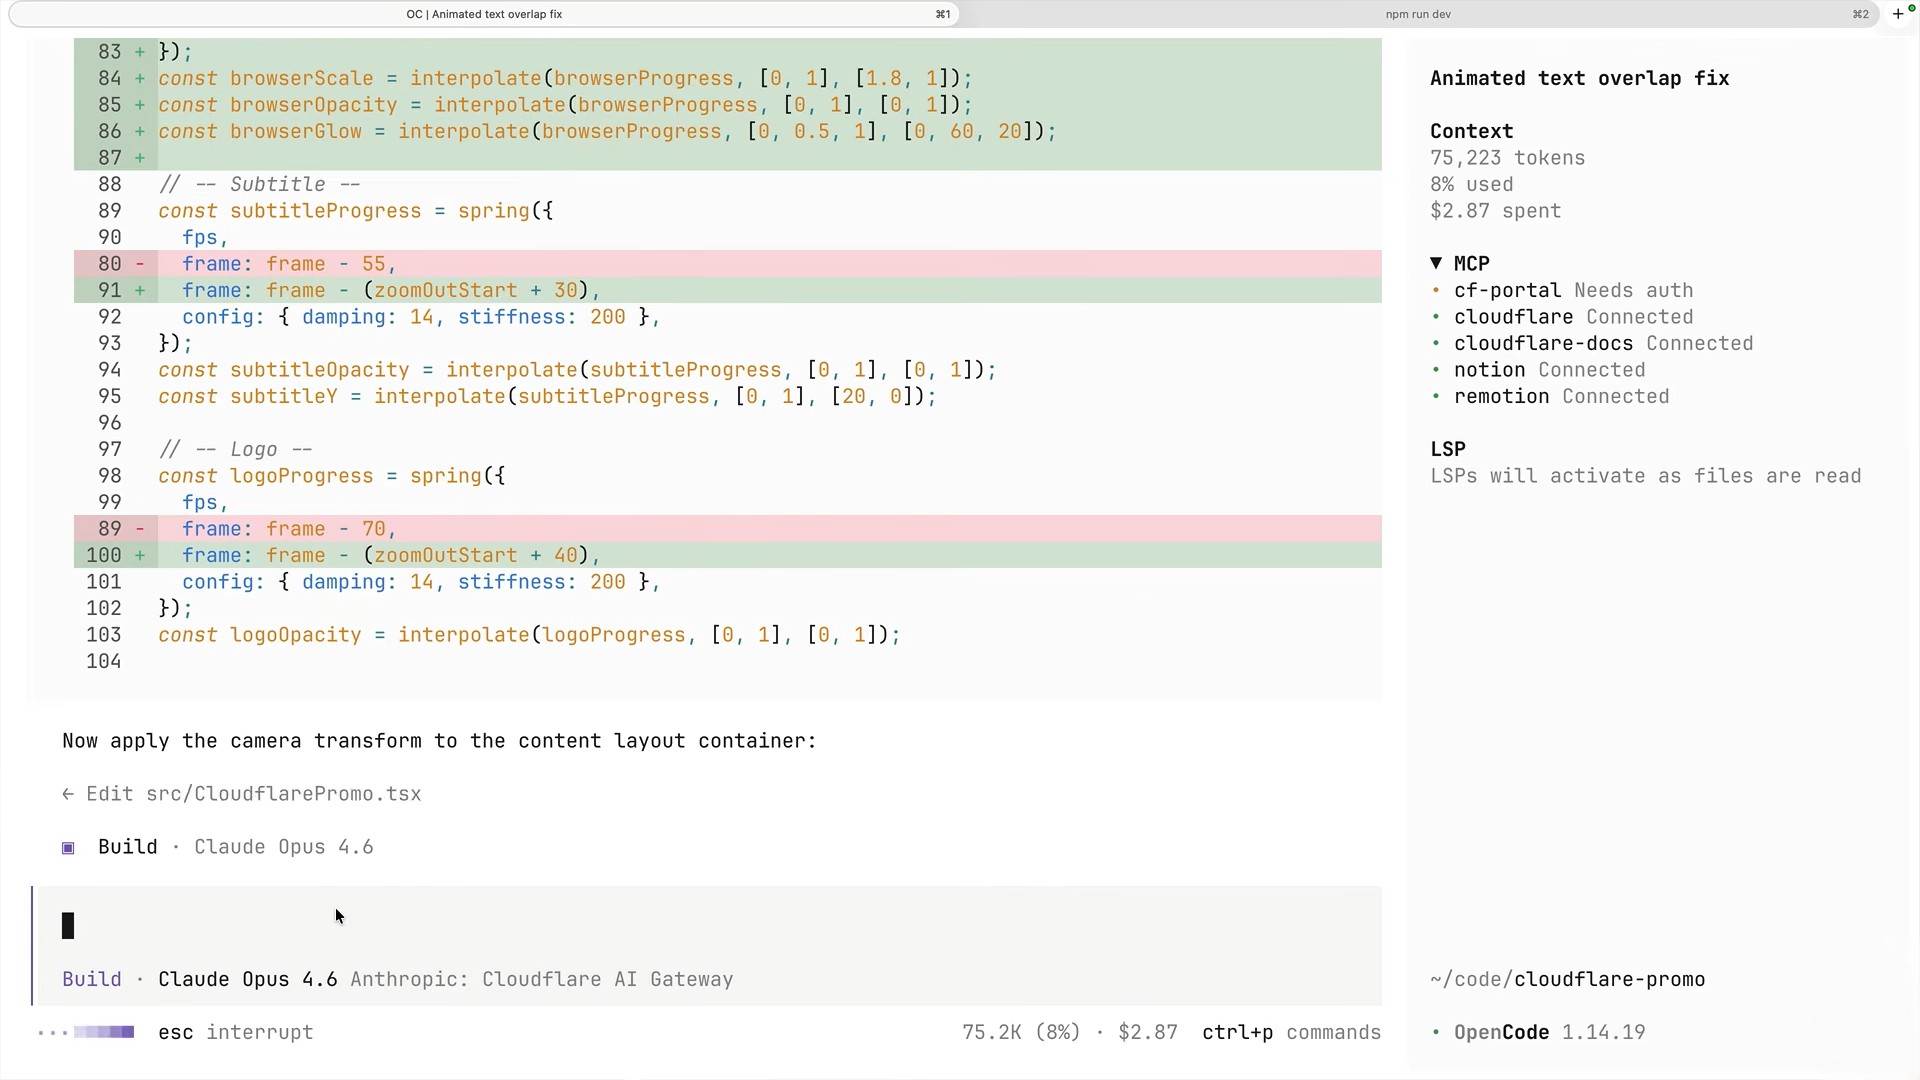Click the OpenCode 1.14.19 version label

pos(1549,1032)
